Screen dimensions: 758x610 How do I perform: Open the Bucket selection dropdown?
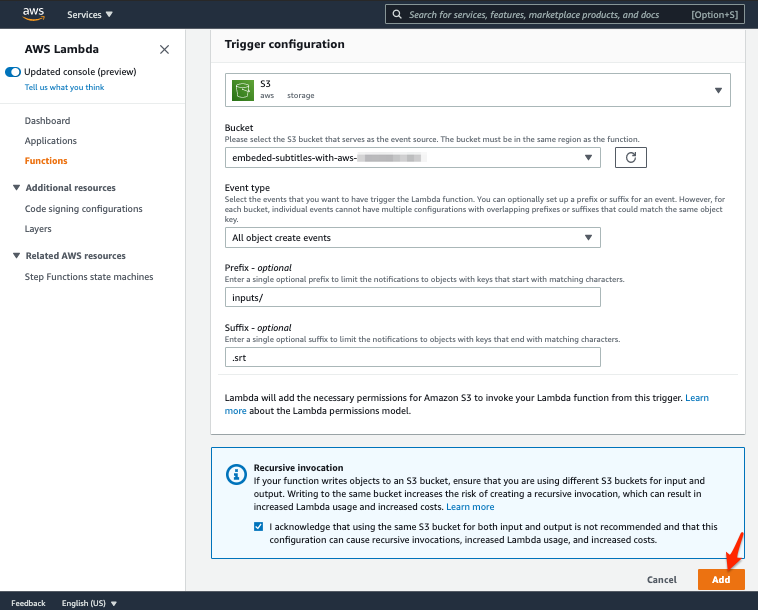coord(412,158)
